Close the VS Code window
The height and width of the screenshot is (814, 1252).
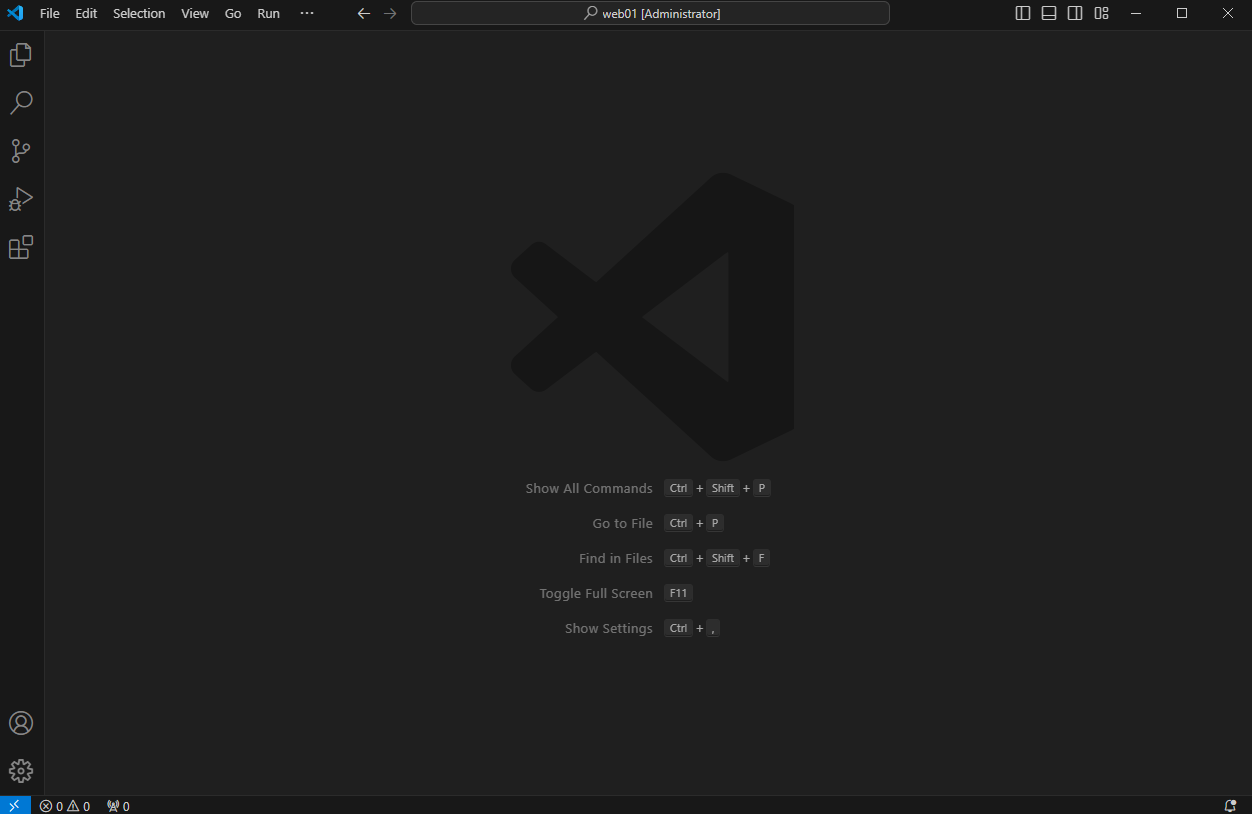1228,13
